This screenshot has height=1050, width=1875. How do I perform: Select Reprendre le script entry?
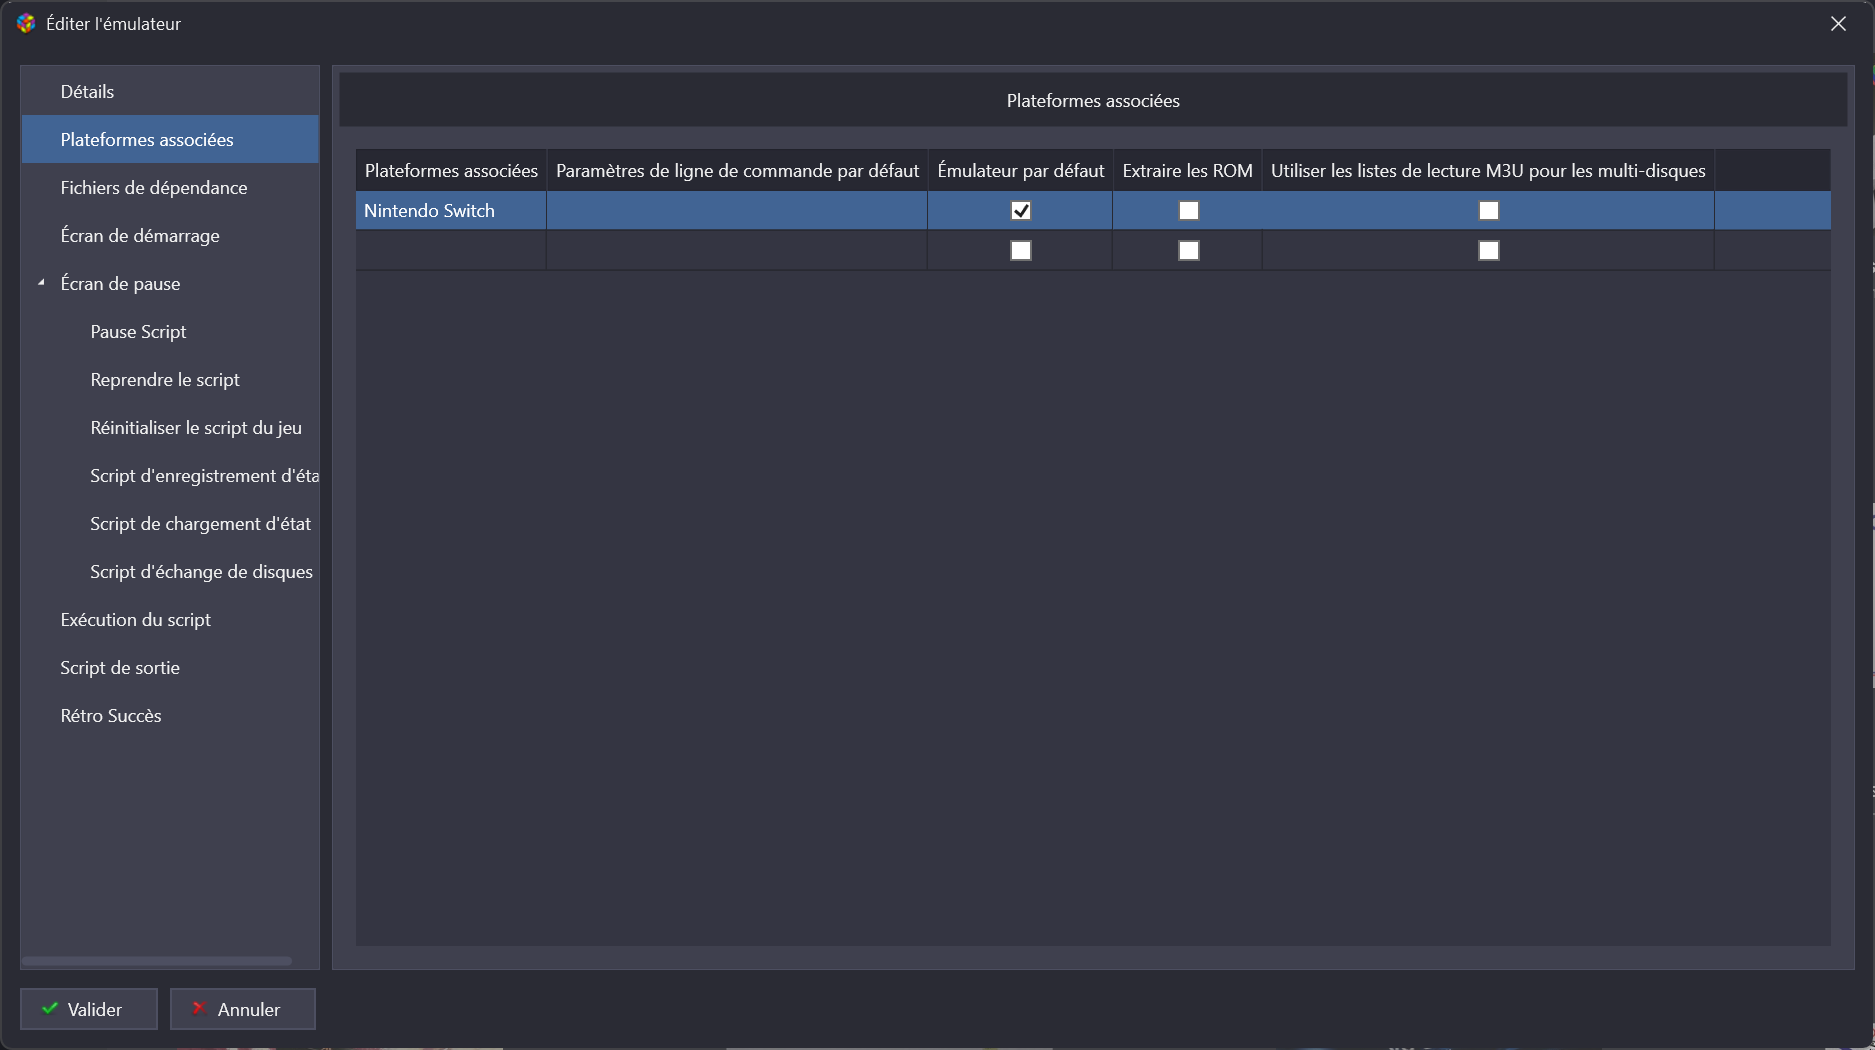point(165,380)
